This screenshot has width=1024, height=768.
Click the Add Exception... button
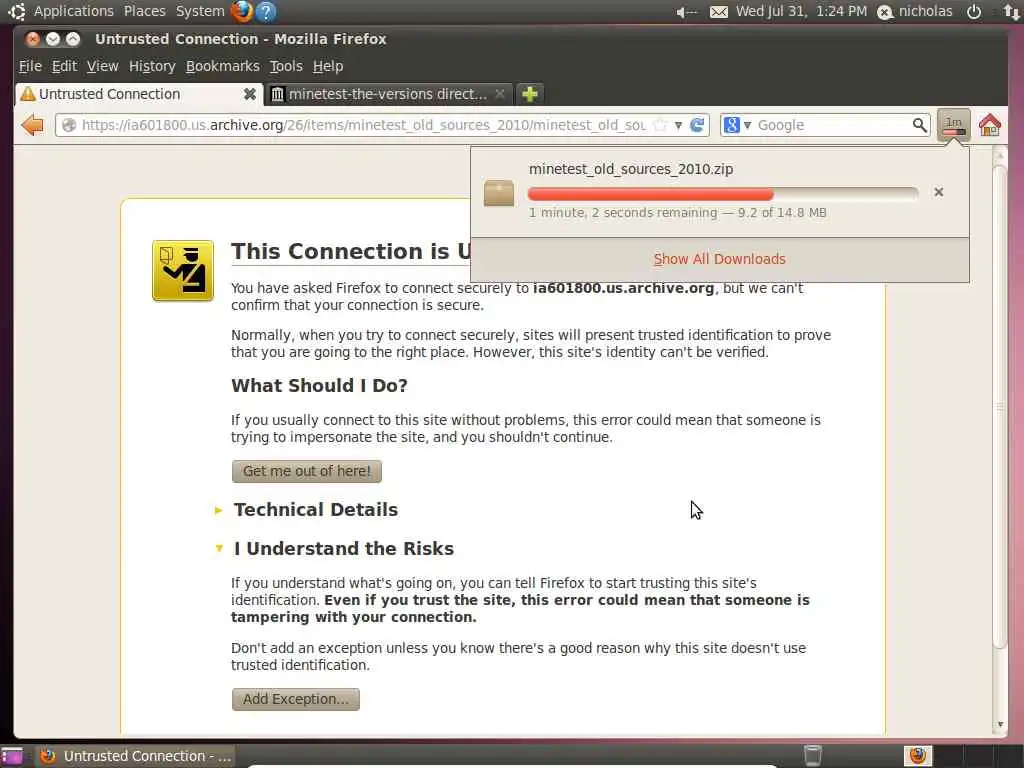[x=296, y=699]
